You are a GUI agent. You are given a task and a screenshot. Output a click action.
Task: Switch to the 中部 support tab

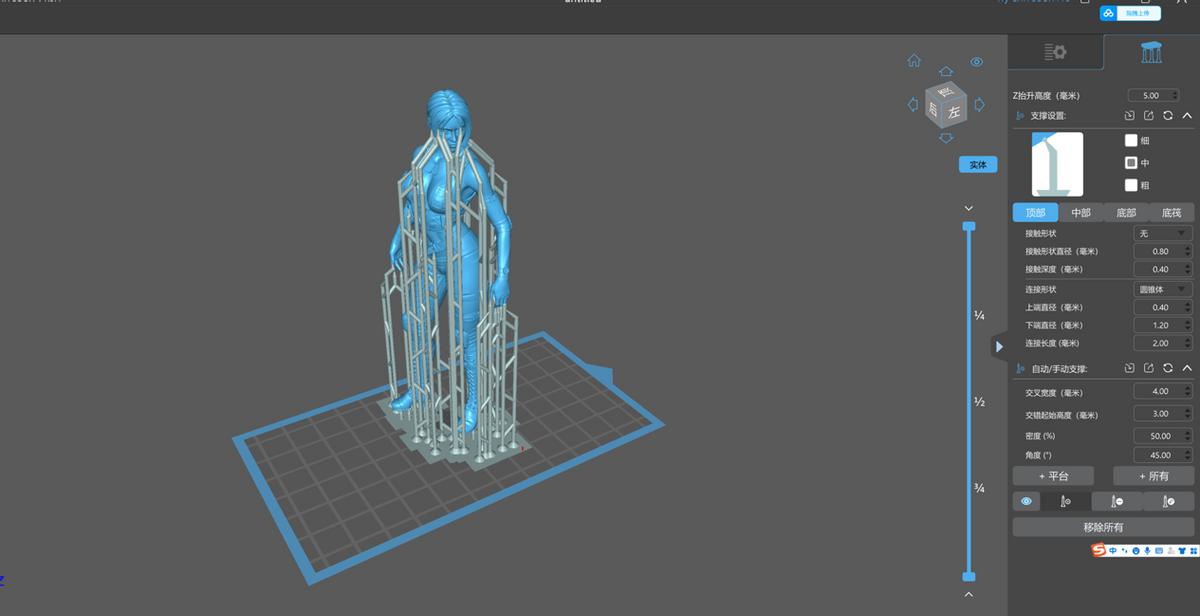pos(1081,212)
